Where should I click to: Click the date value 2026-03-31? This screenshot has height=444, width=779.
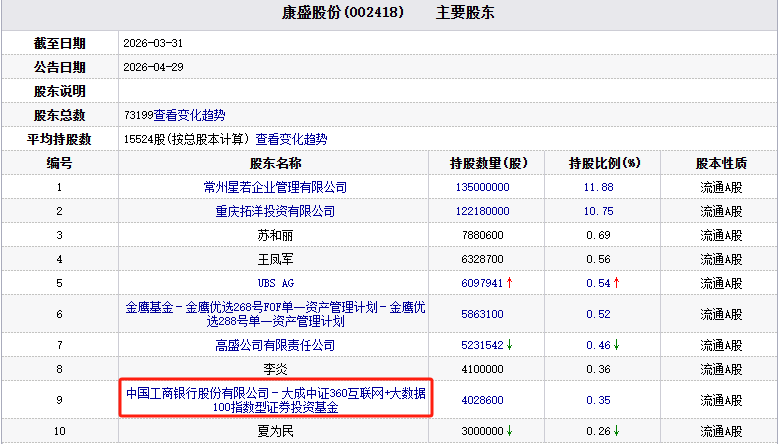pyautogui.click(x=153, y=43)
